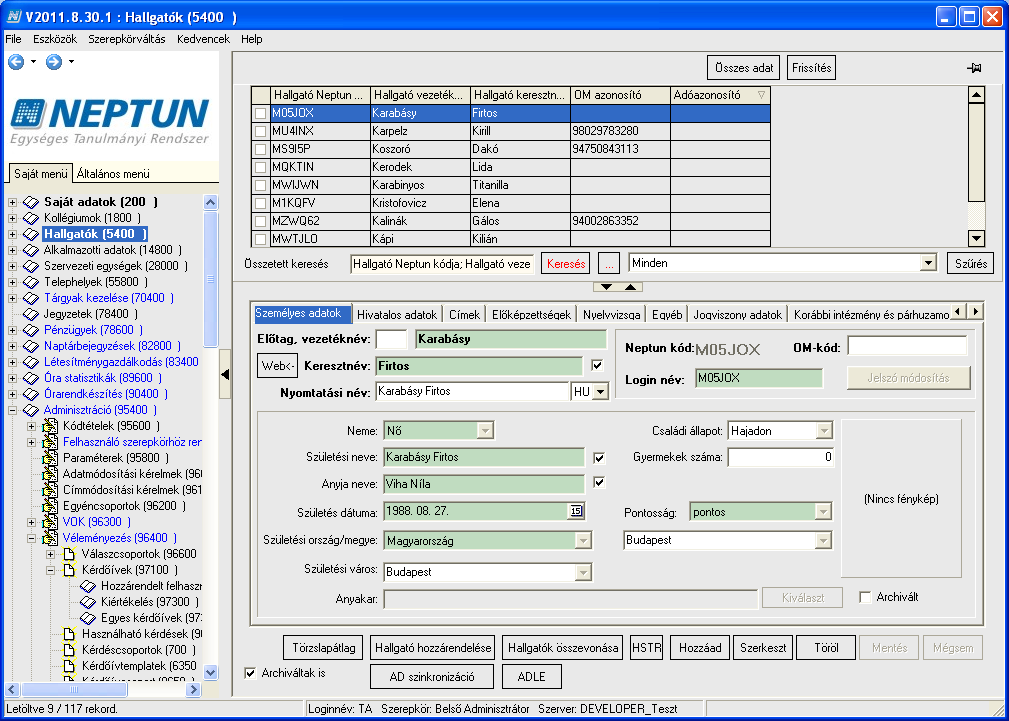1009x721 pixels.
Task: Expand the Hallgatók tree node
Action: 12,234
